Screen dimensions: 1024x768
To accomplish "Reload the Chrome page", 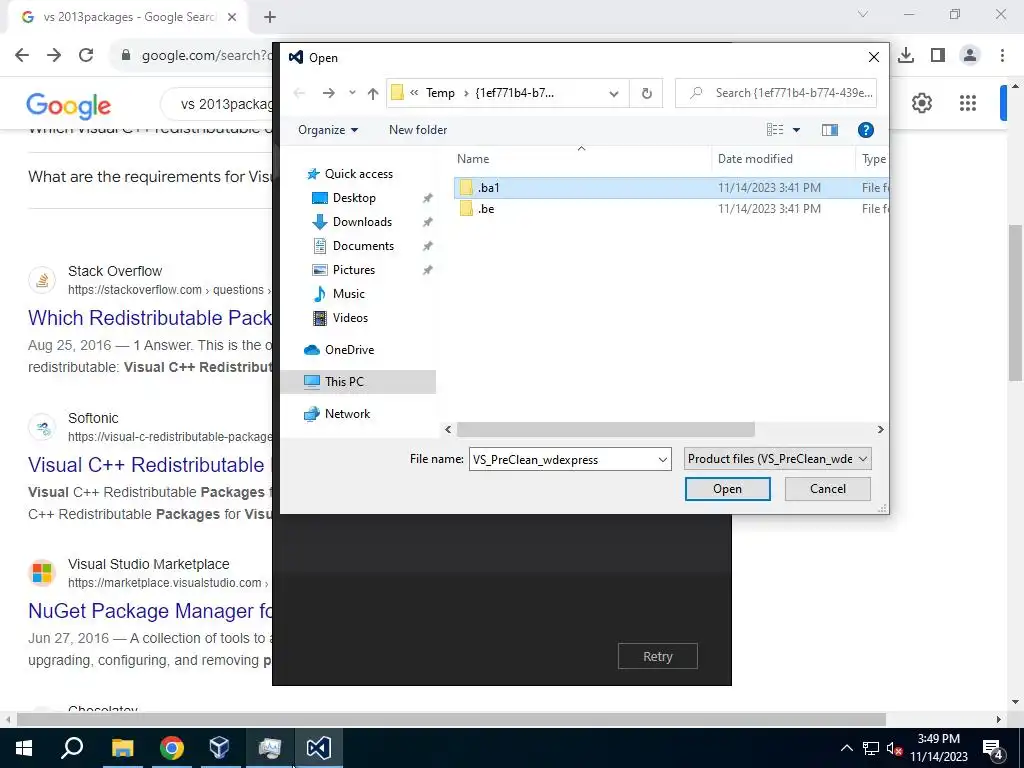I will click(x=86, y=55).
